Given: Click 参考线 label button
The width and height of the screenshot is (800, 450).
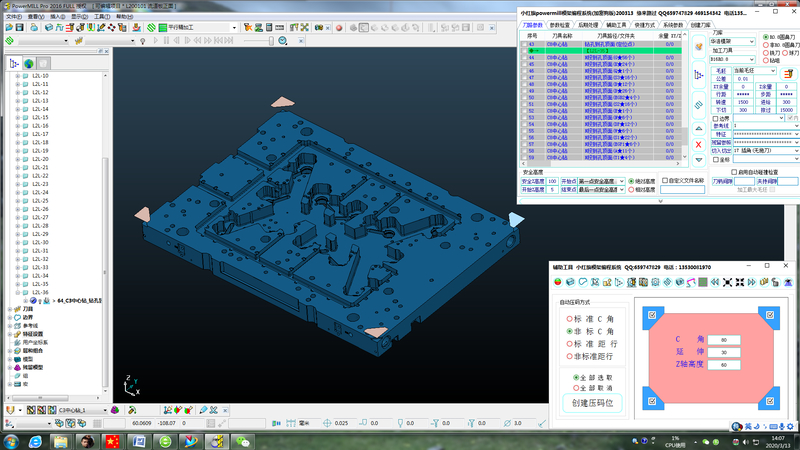Looking at the screenshot, I should point(721,126).
